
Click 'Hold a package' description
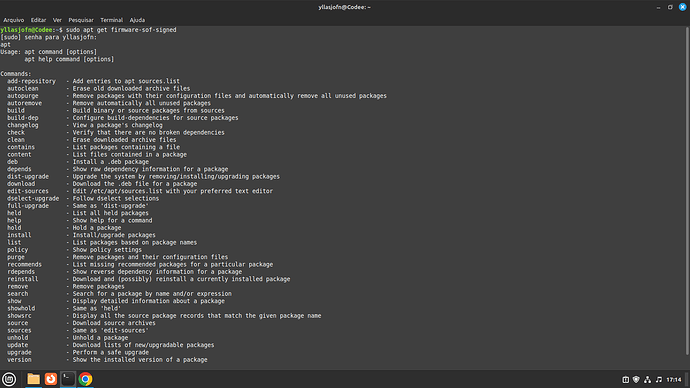click(97, 228)
